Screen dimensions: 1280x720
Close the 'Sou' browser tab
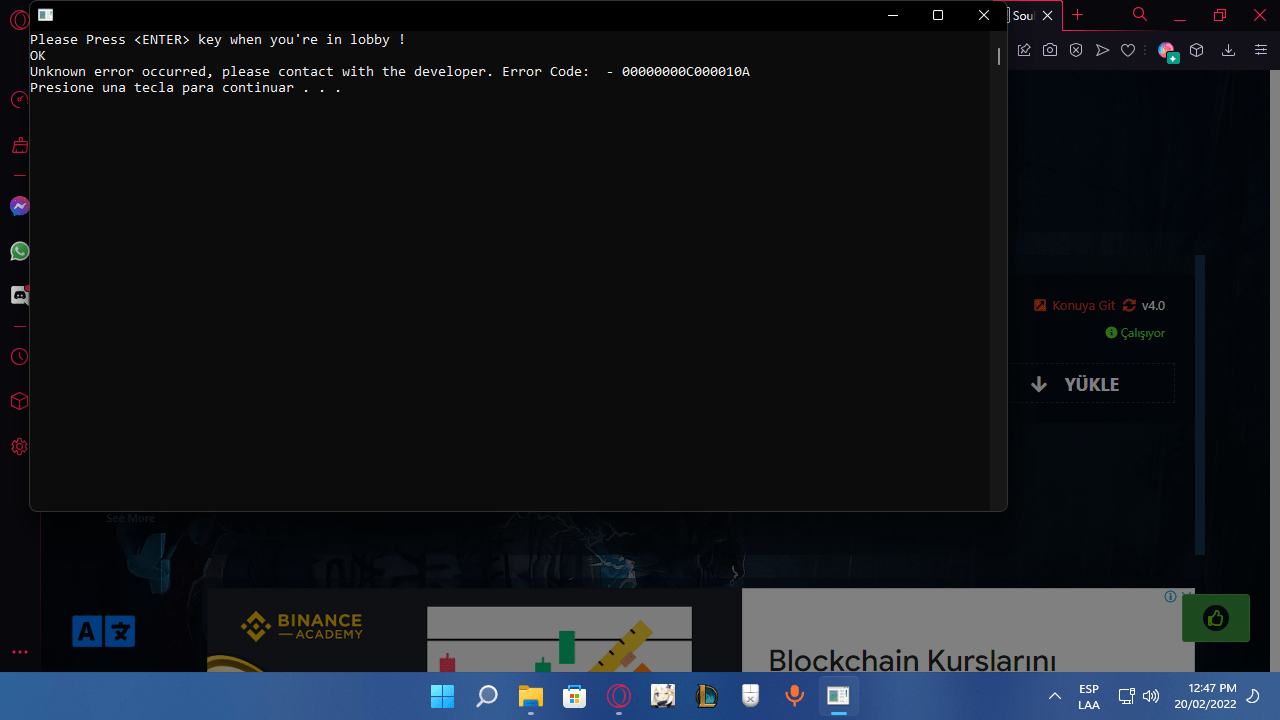coord(1048,15)
